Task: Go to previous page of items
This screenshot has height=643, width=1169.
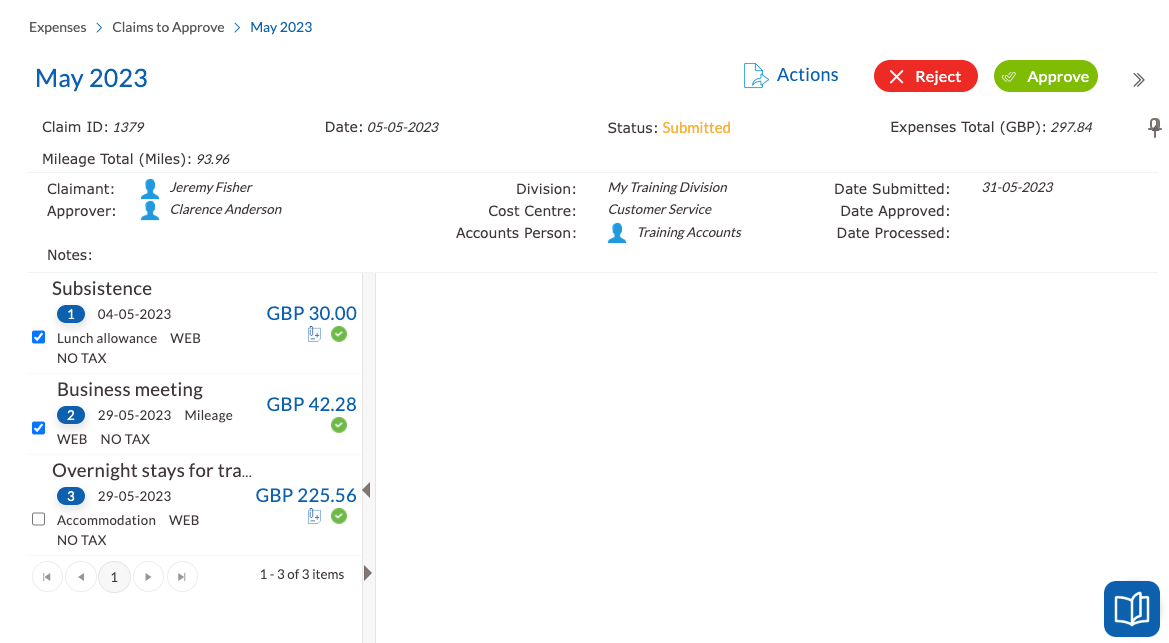Action: [81, 577]
